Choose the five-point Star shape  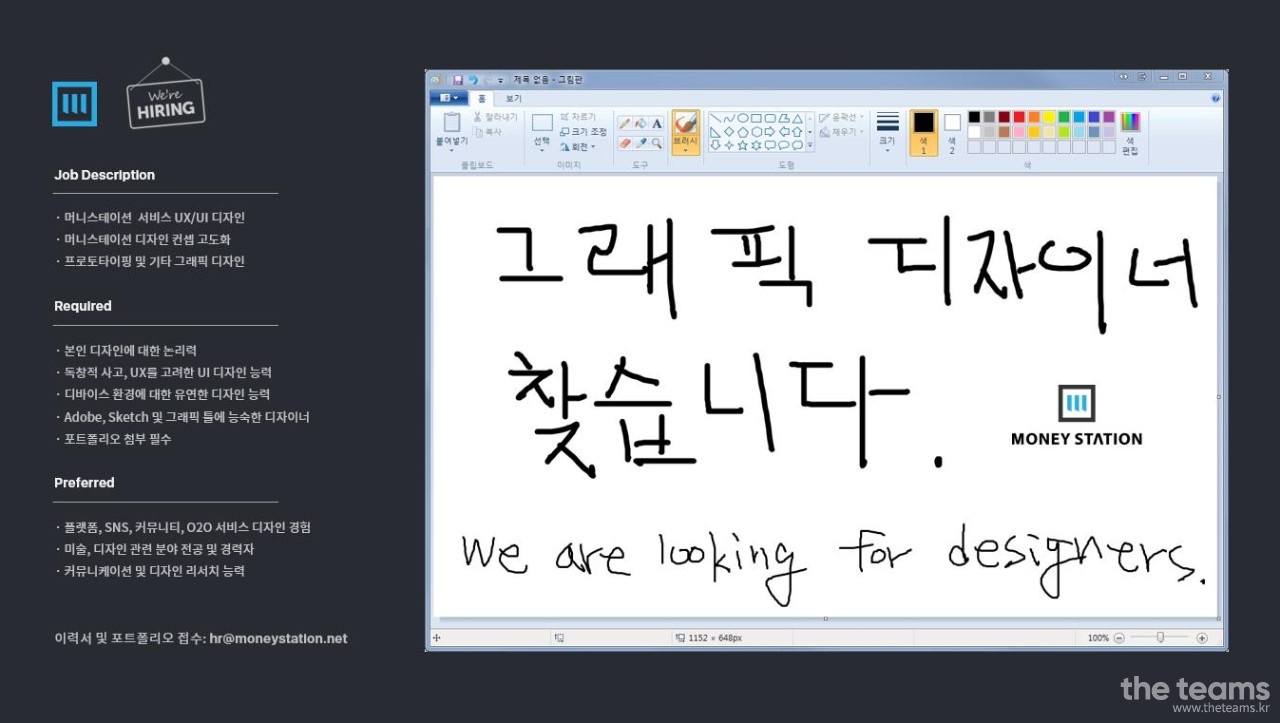coord(743,145)
